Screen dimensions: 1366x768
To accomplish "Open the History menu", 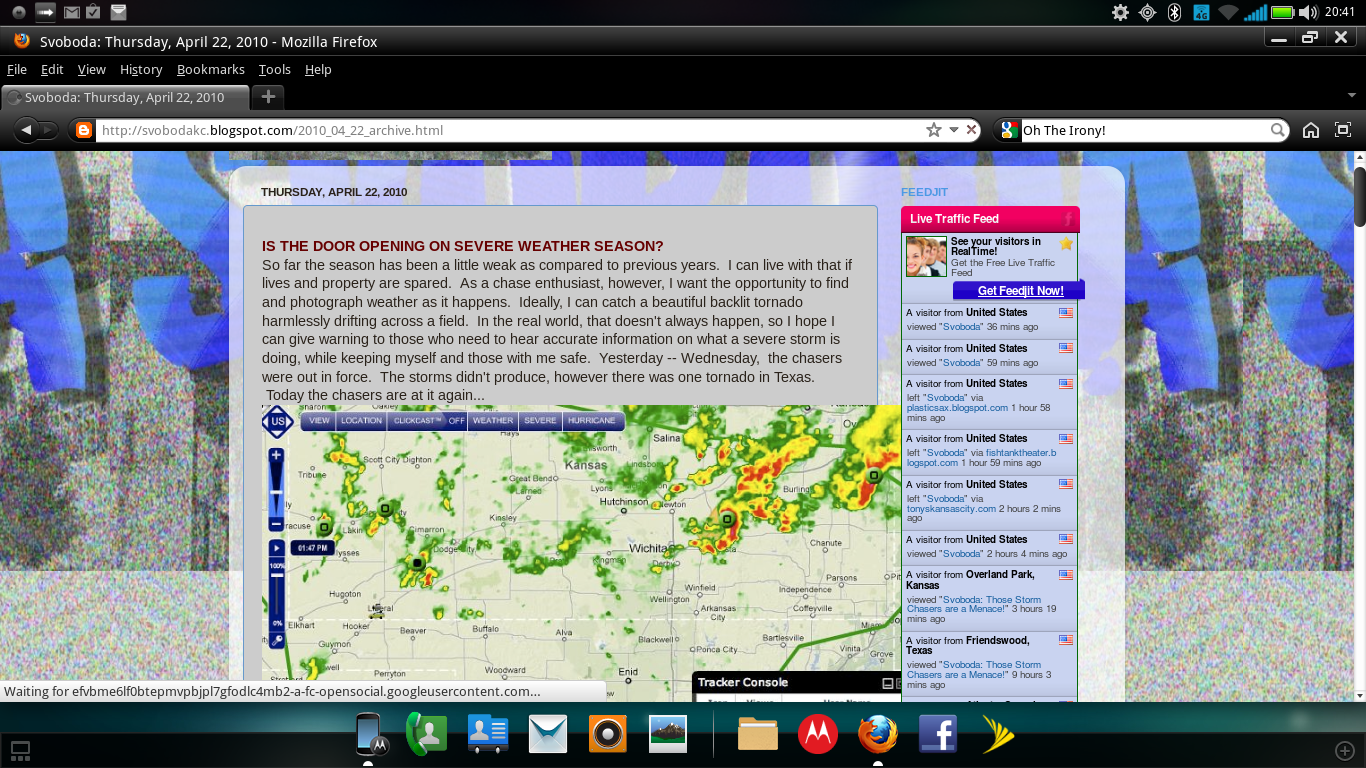I will point(141,69).
